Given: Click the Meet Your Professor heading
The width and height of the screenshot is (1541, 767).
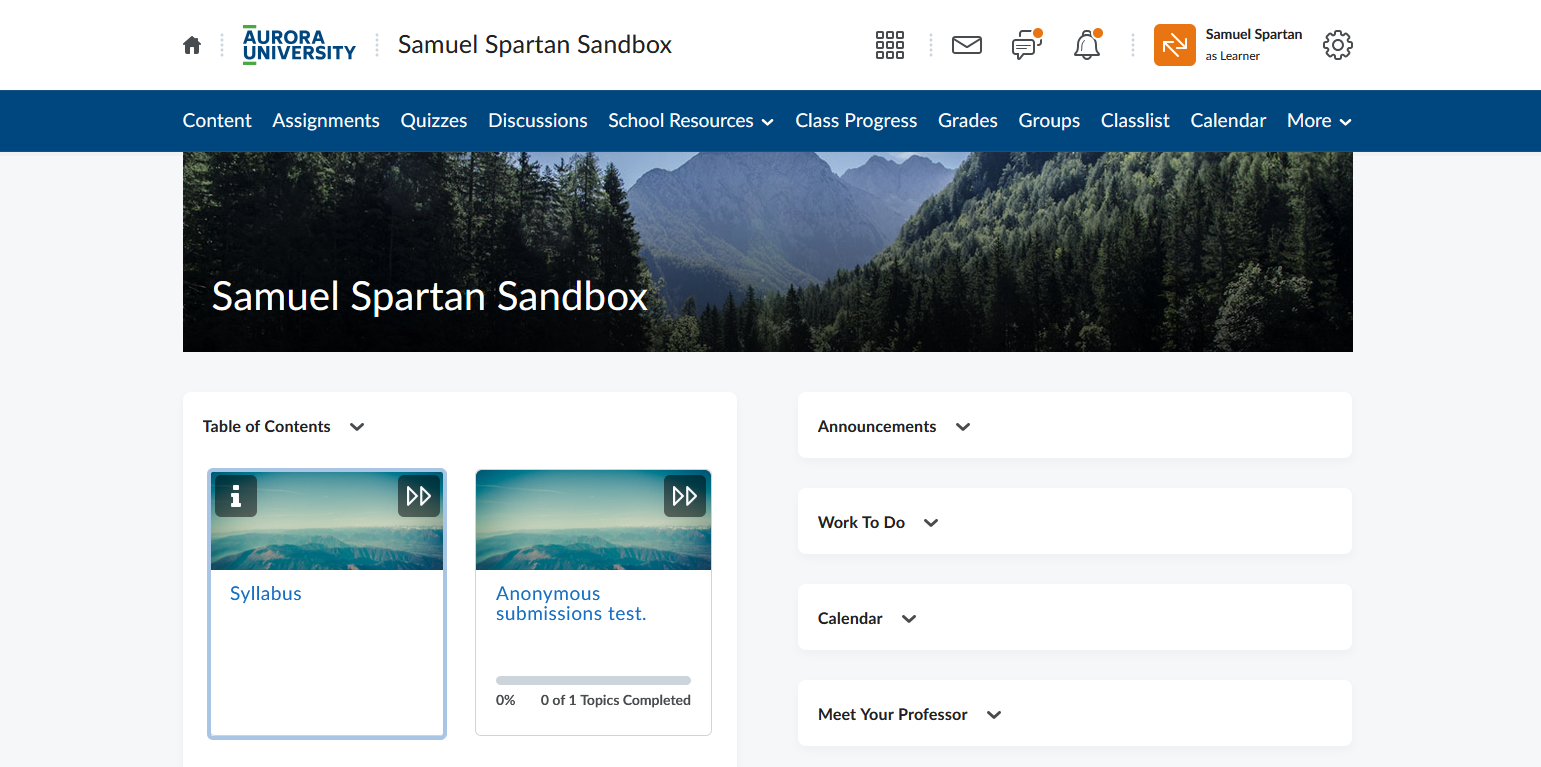Looking at the screenshot, I should pyautogui.click(x=893, y=715).
